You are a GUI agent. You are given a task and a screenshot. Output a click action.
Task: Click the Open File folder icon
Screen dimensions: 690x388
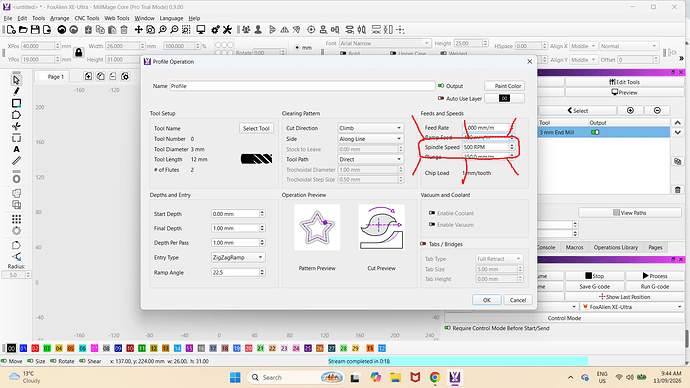point(23,29)
